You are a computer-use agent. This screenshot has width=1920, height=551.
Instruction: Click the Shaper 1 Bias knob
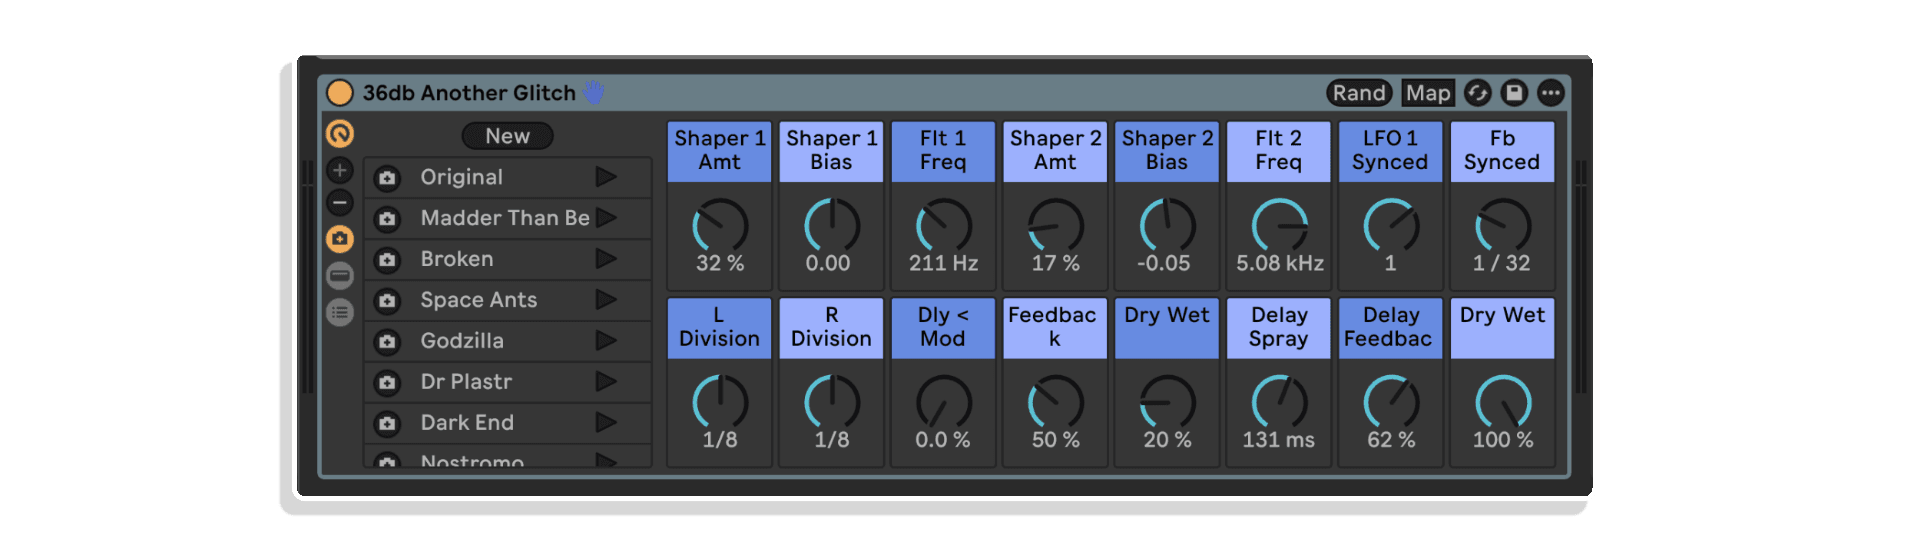832,225
